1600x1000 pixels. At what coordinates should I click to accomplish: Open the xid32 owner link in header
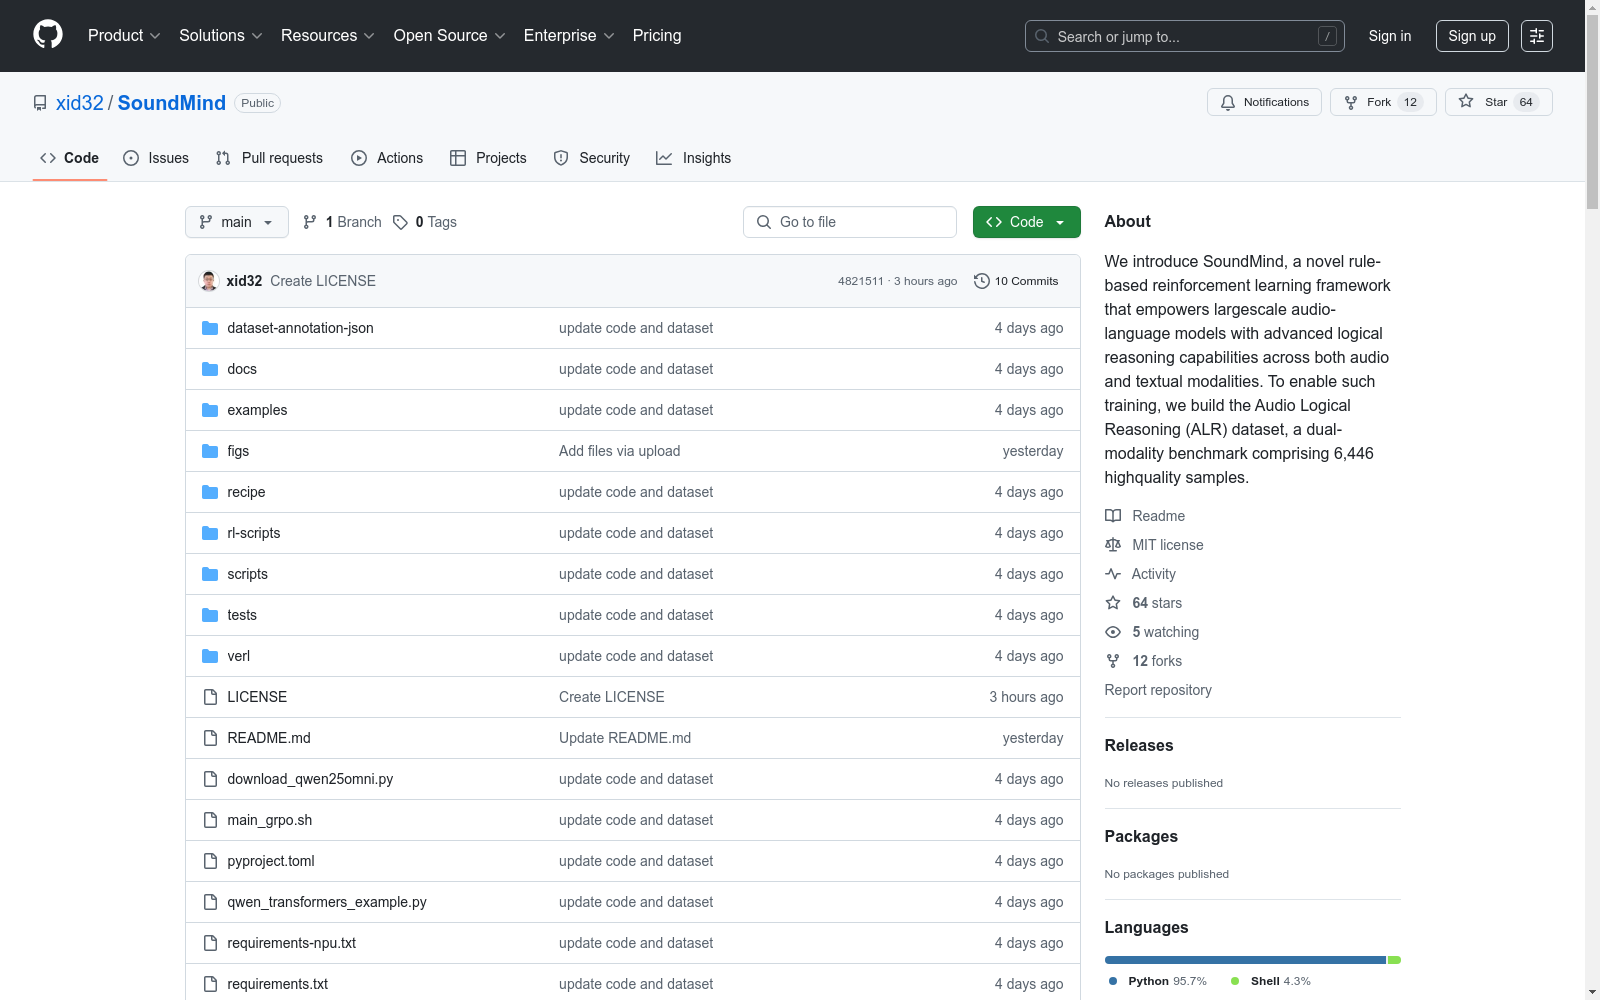coord(80,103)
